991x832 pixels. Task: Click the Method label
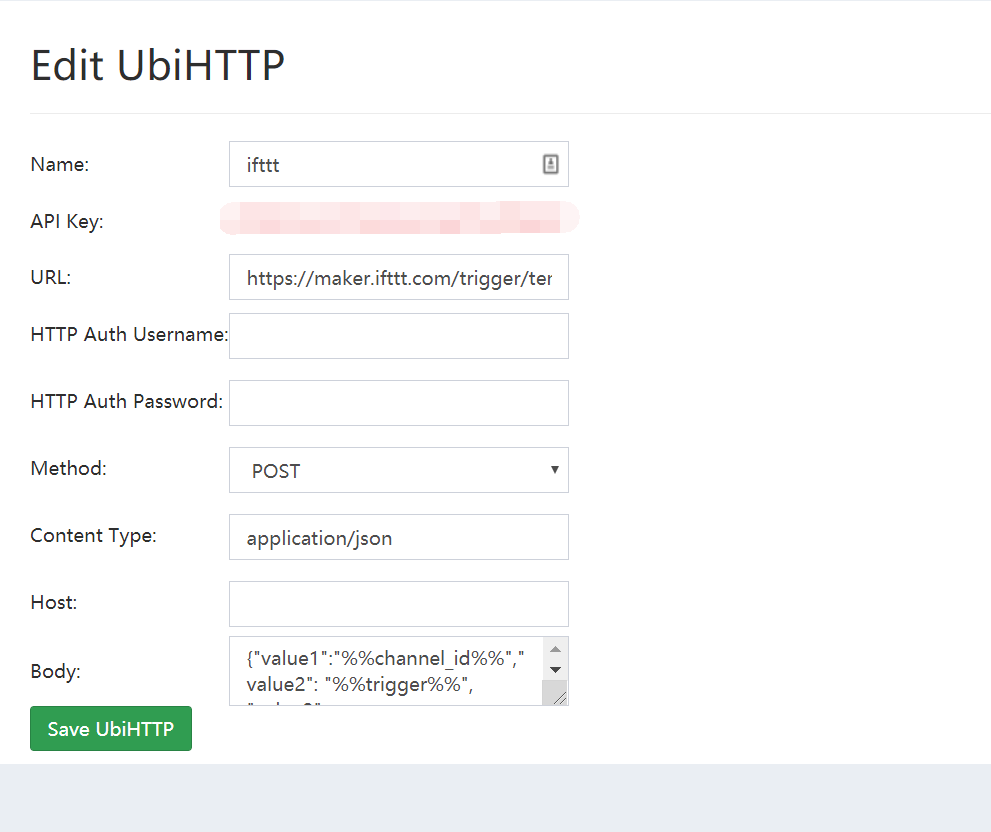click(68, 468)
